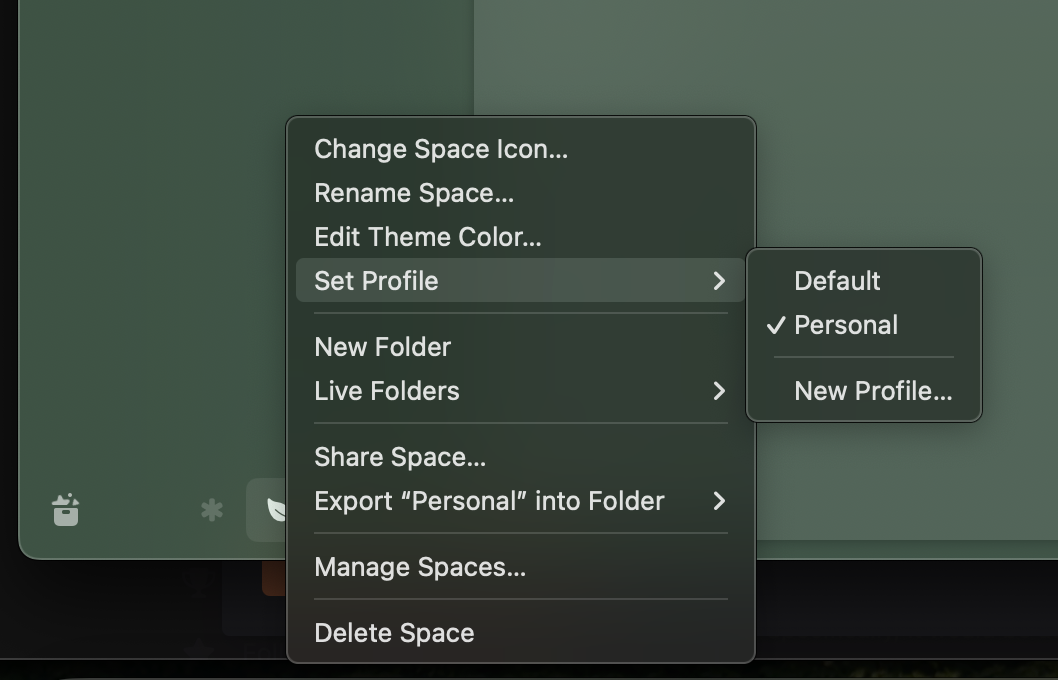
Task: Select the Personal profile entry
Action: (846, 325)
